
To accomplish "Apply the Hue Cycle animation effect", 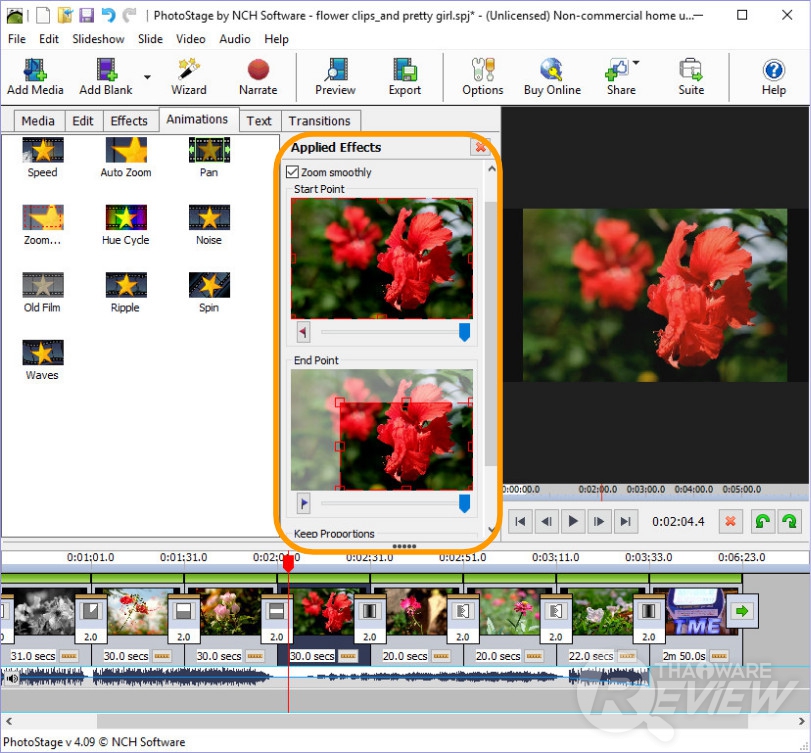I will (x=125, y=224).
